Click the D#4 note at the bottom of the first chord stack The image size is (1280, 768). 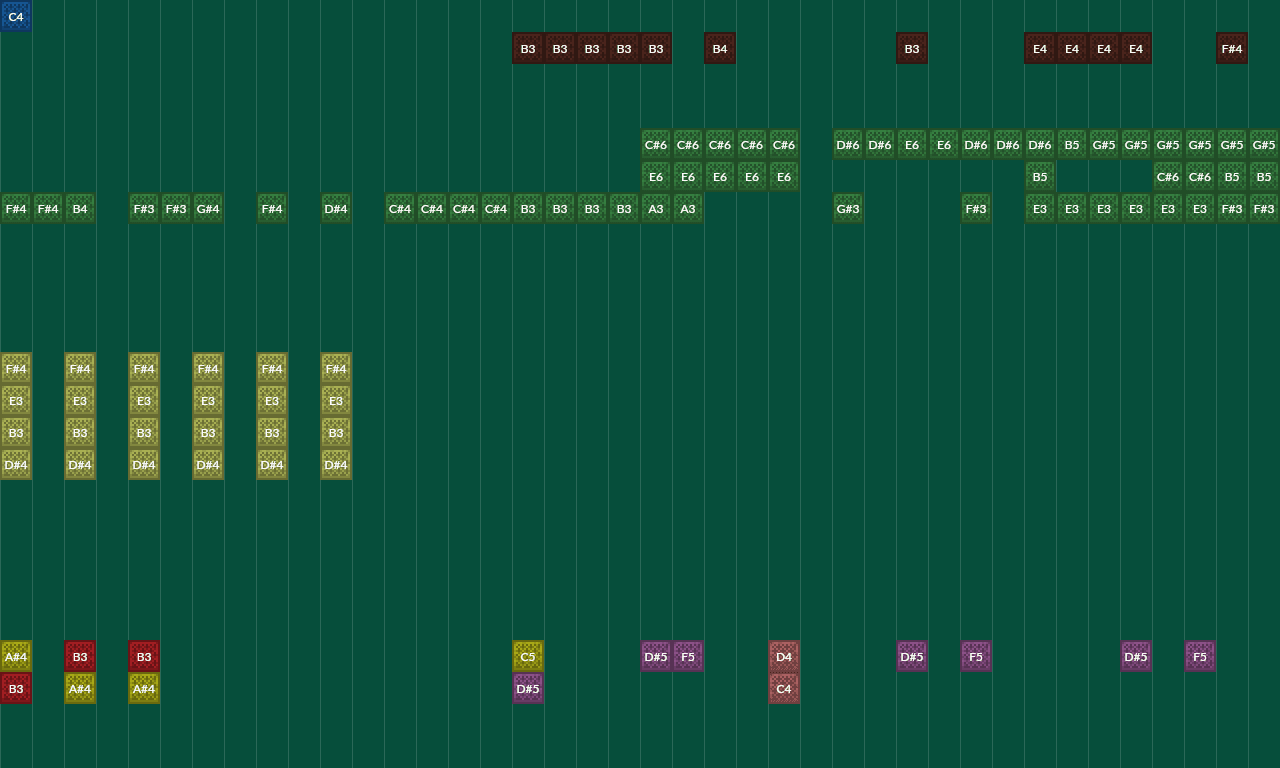pyautogui.click(x=15, y=464)
